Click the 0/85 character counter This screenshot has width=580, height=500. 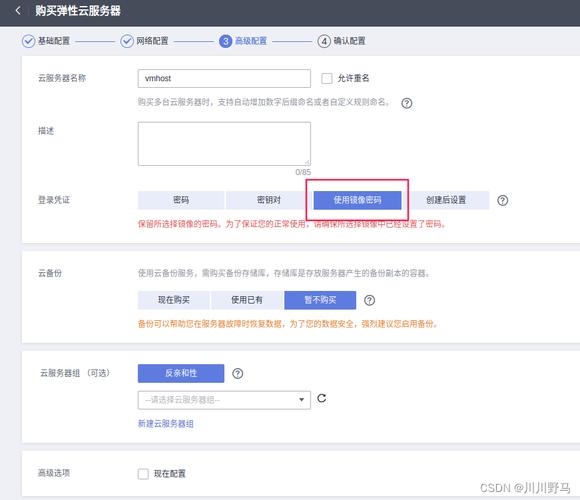coord(303,172)
